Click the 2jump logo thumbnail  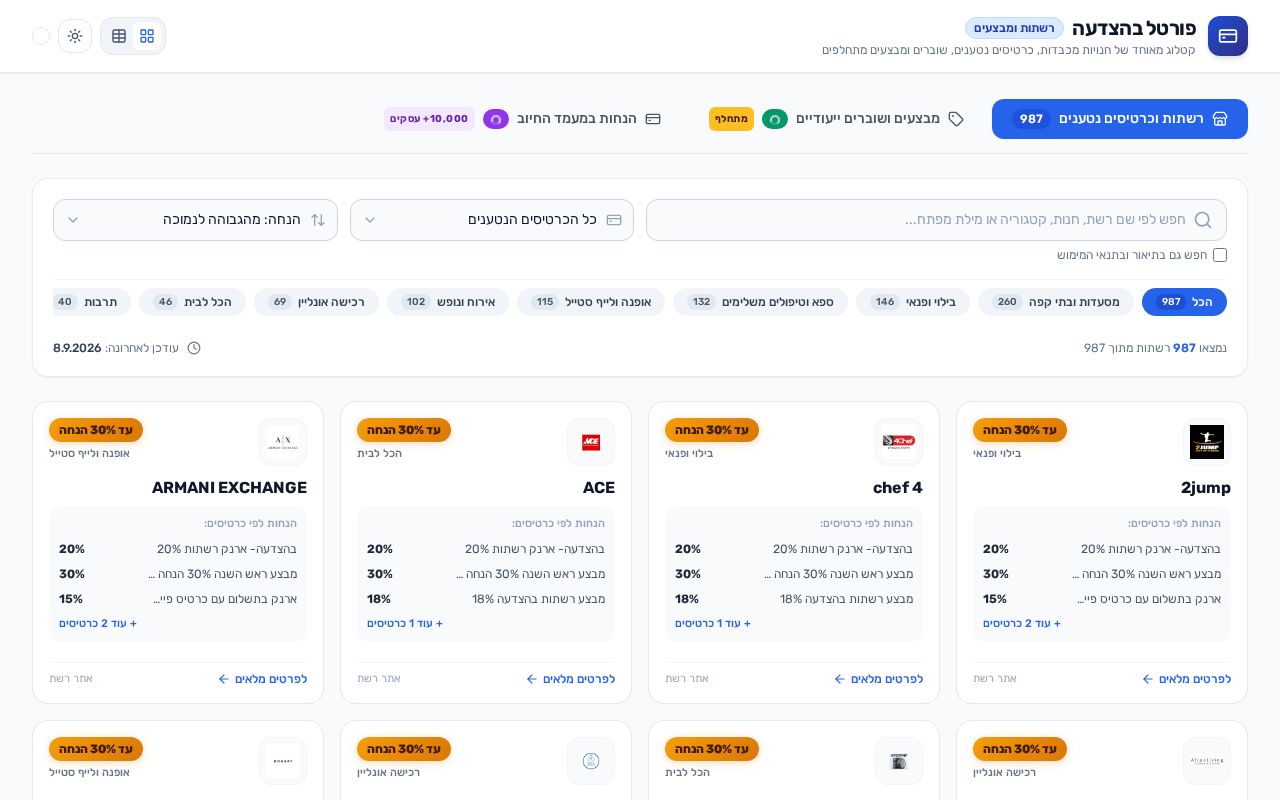1207,442
